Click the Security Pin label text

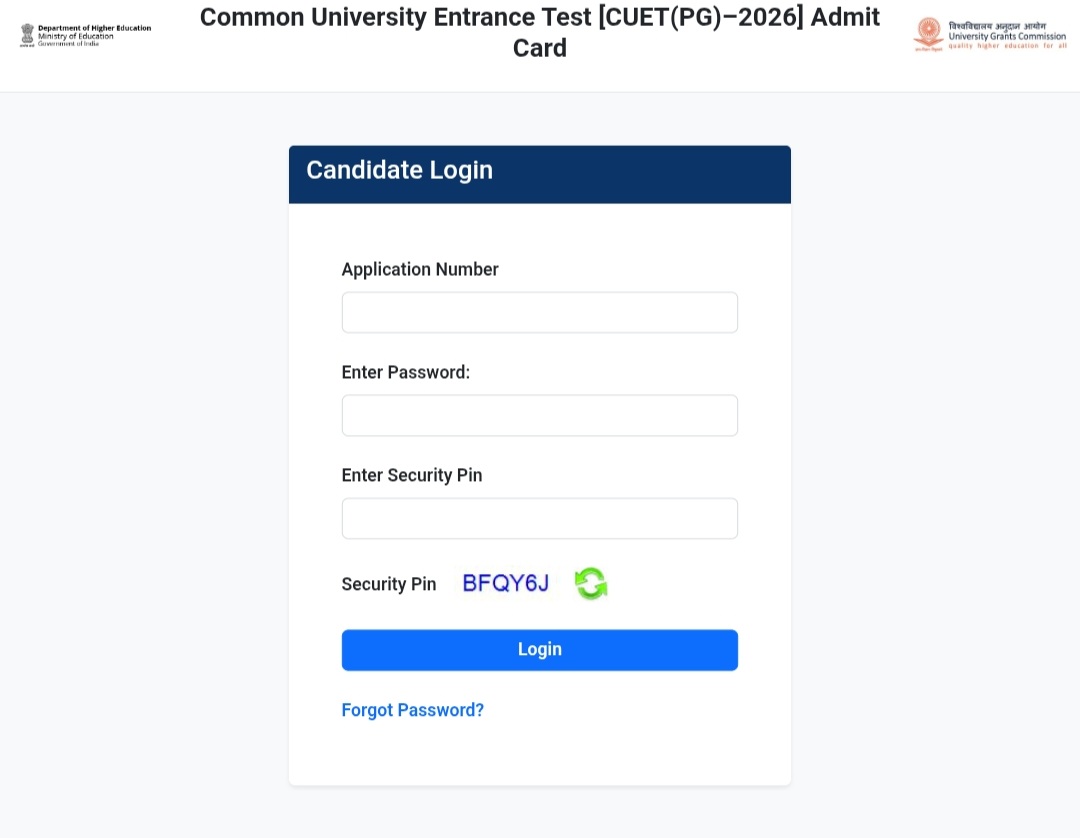(x=389, y=584)
